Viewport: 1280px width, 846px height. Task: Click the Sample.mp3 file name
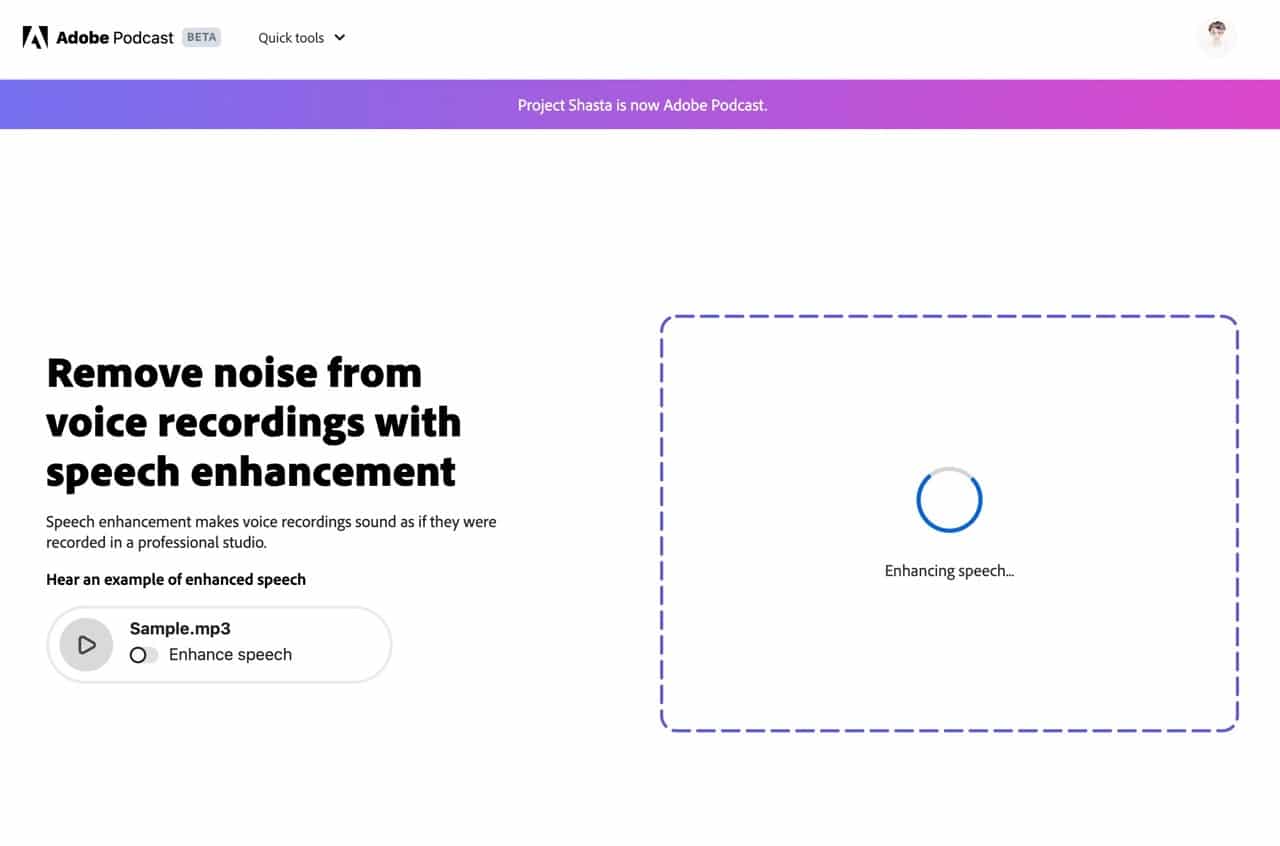click(180, 628)
